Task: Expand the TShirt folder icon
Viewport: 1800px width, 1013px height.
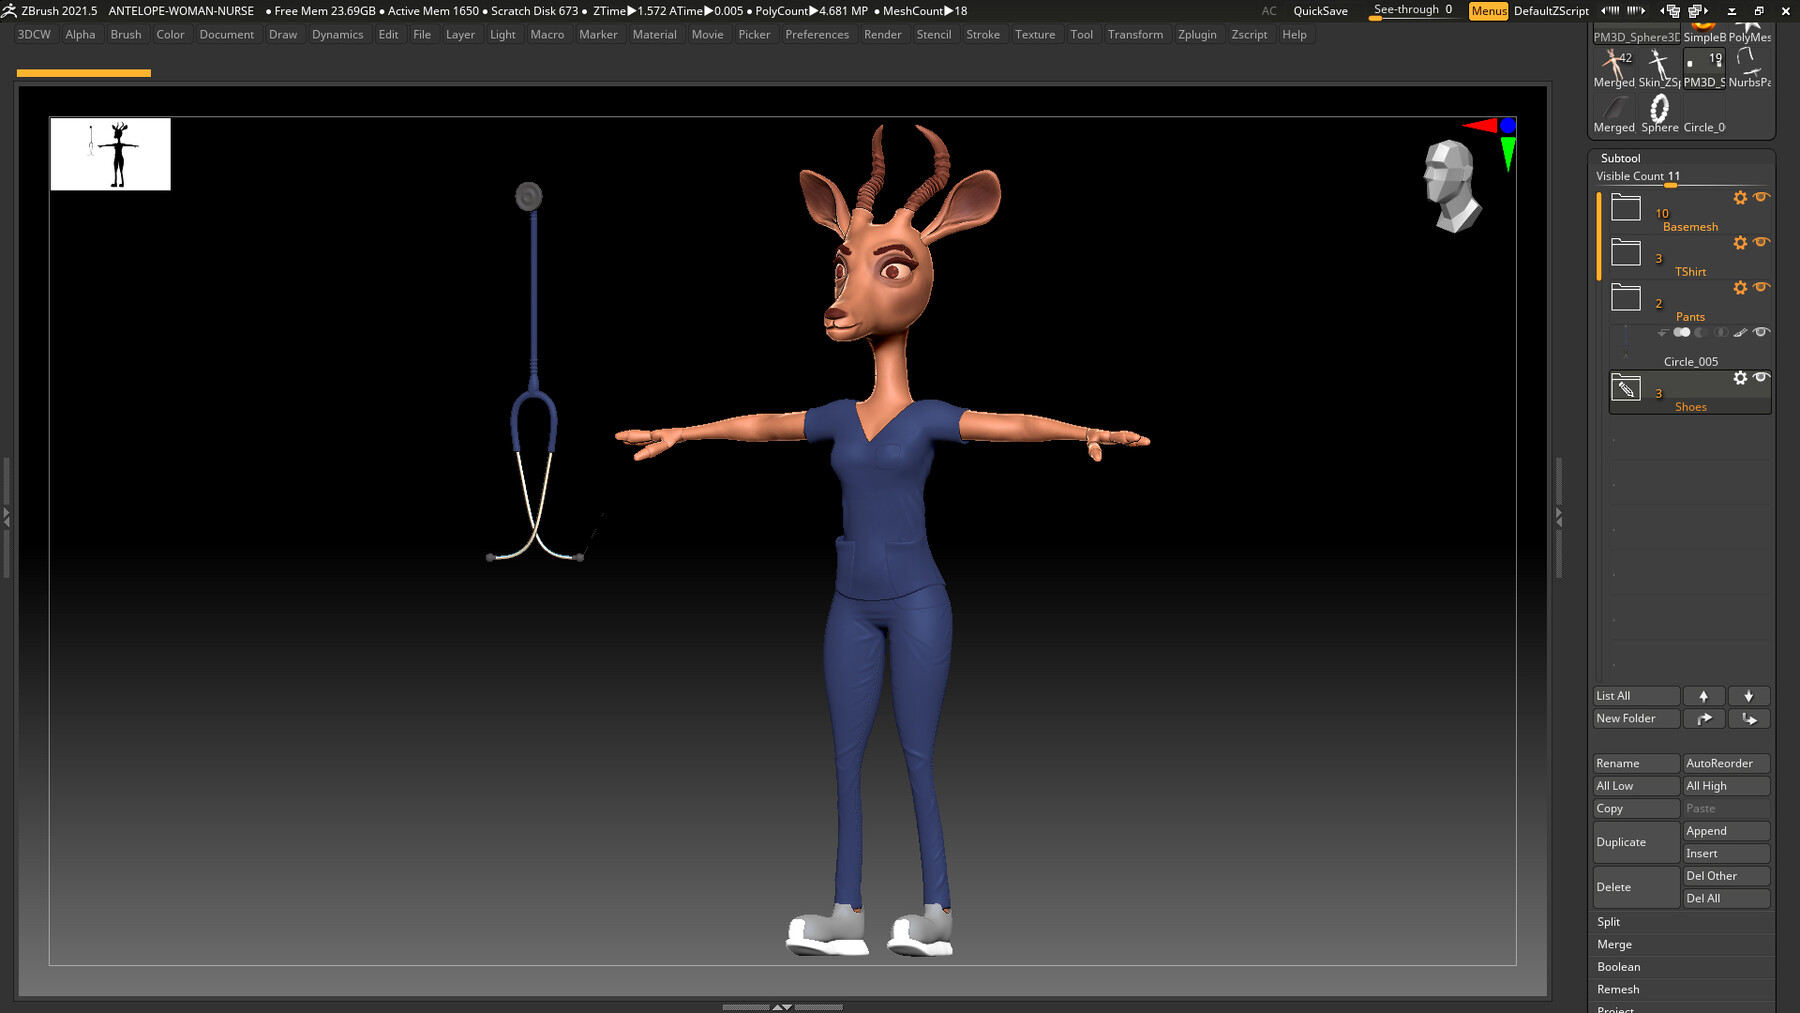Action: click(1626, 252)
